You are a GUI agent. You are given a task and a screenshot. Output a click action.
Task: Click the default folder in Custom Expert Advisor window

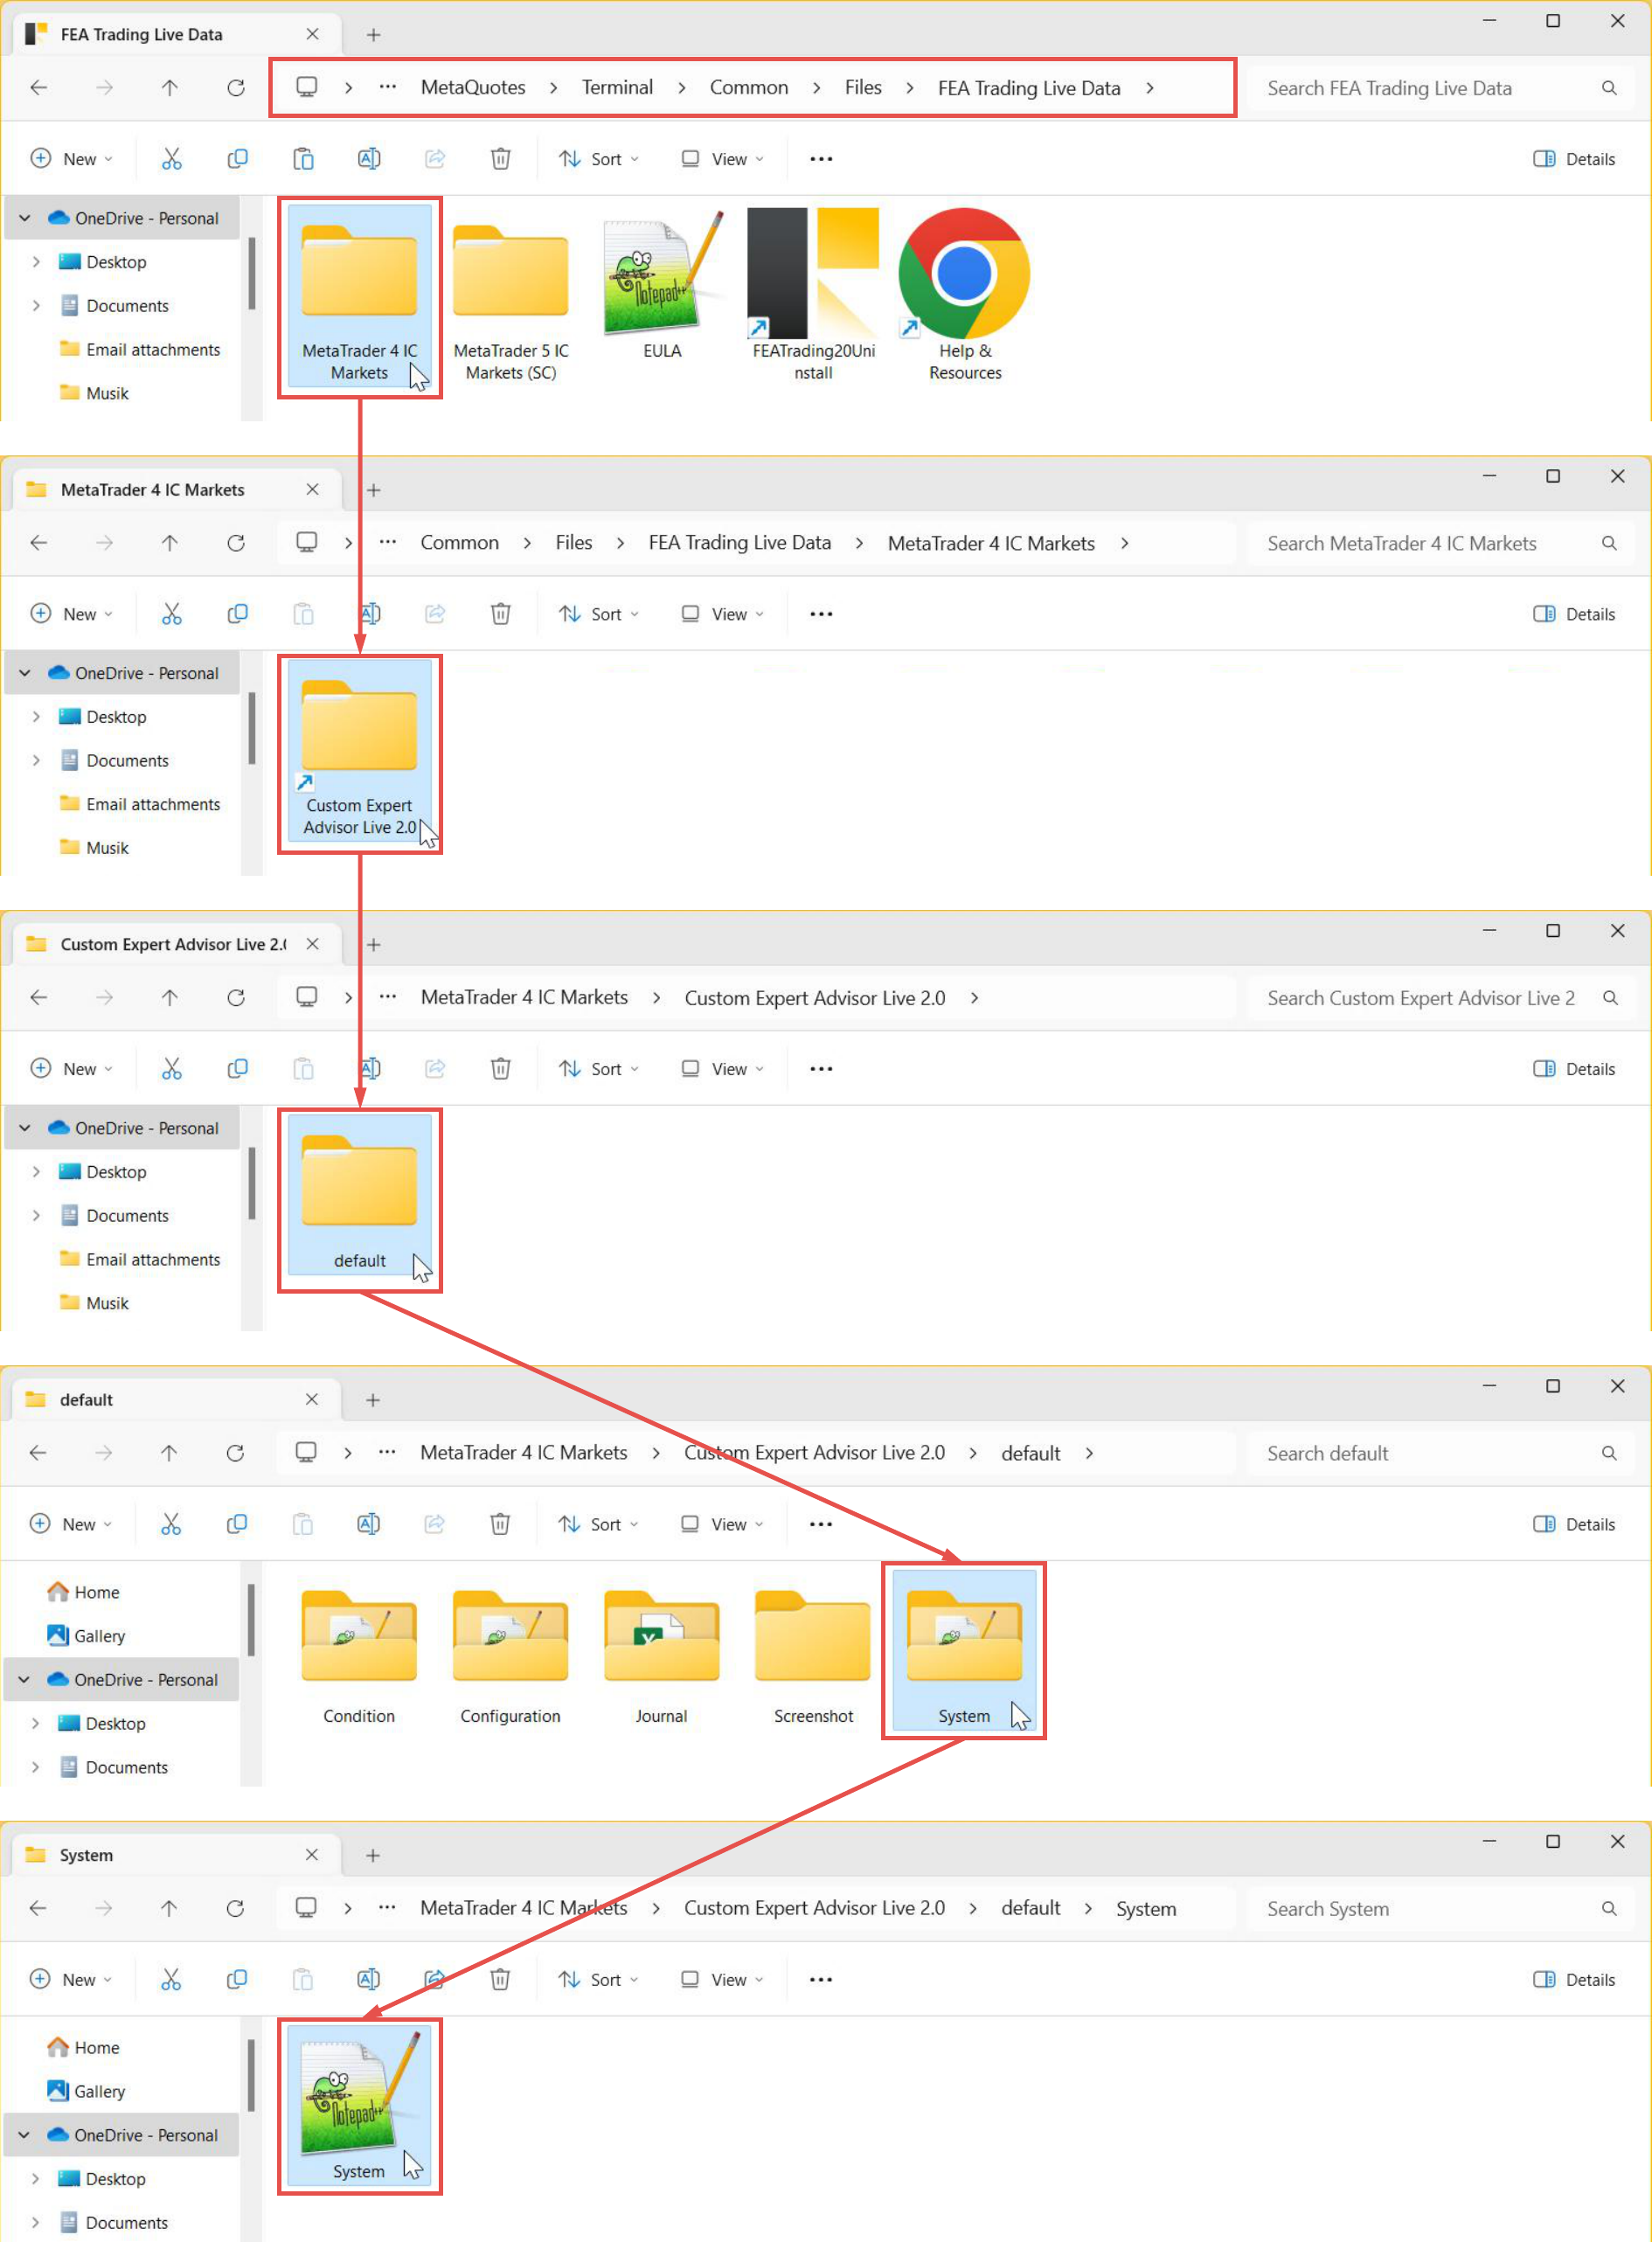tap(360, 1195)
